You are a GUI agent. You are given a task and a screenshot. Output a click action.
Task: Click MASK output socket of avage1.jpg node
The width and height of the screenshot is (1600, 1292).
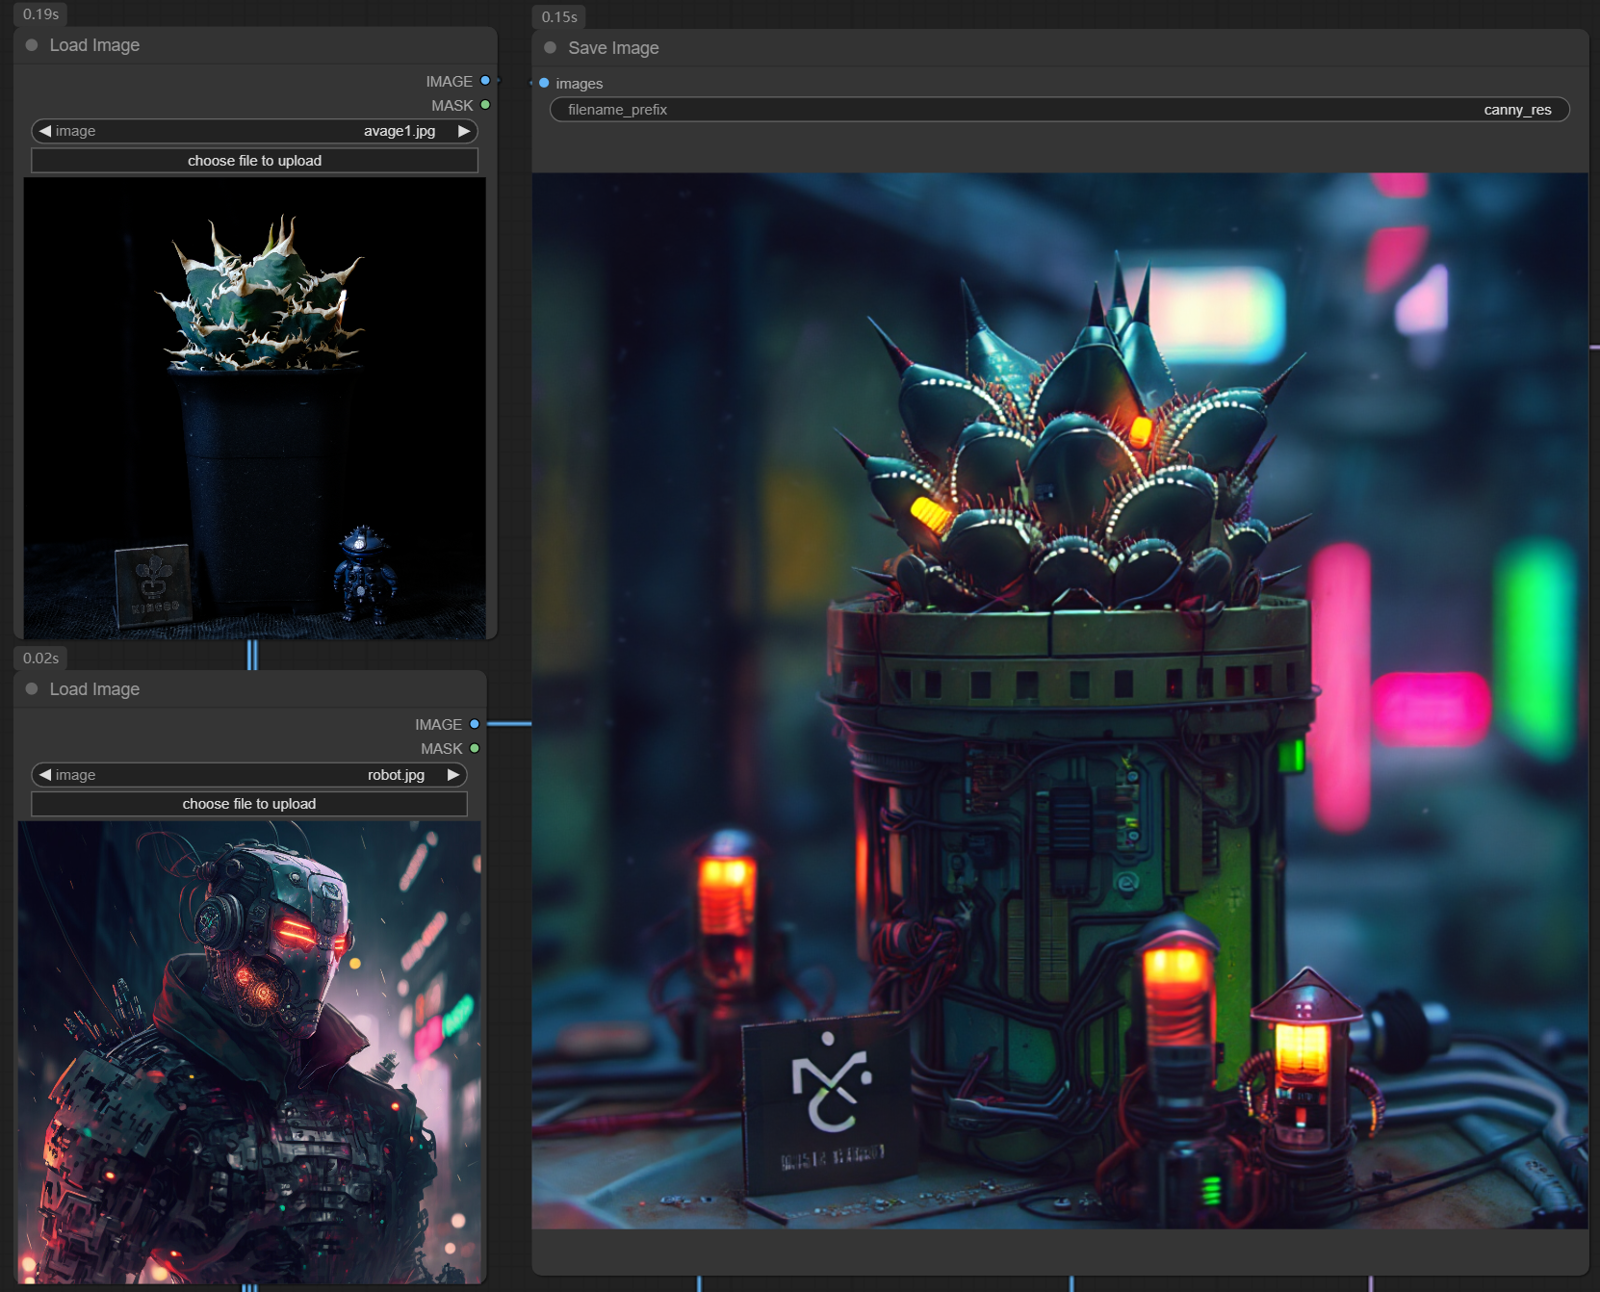pos(485,105)
